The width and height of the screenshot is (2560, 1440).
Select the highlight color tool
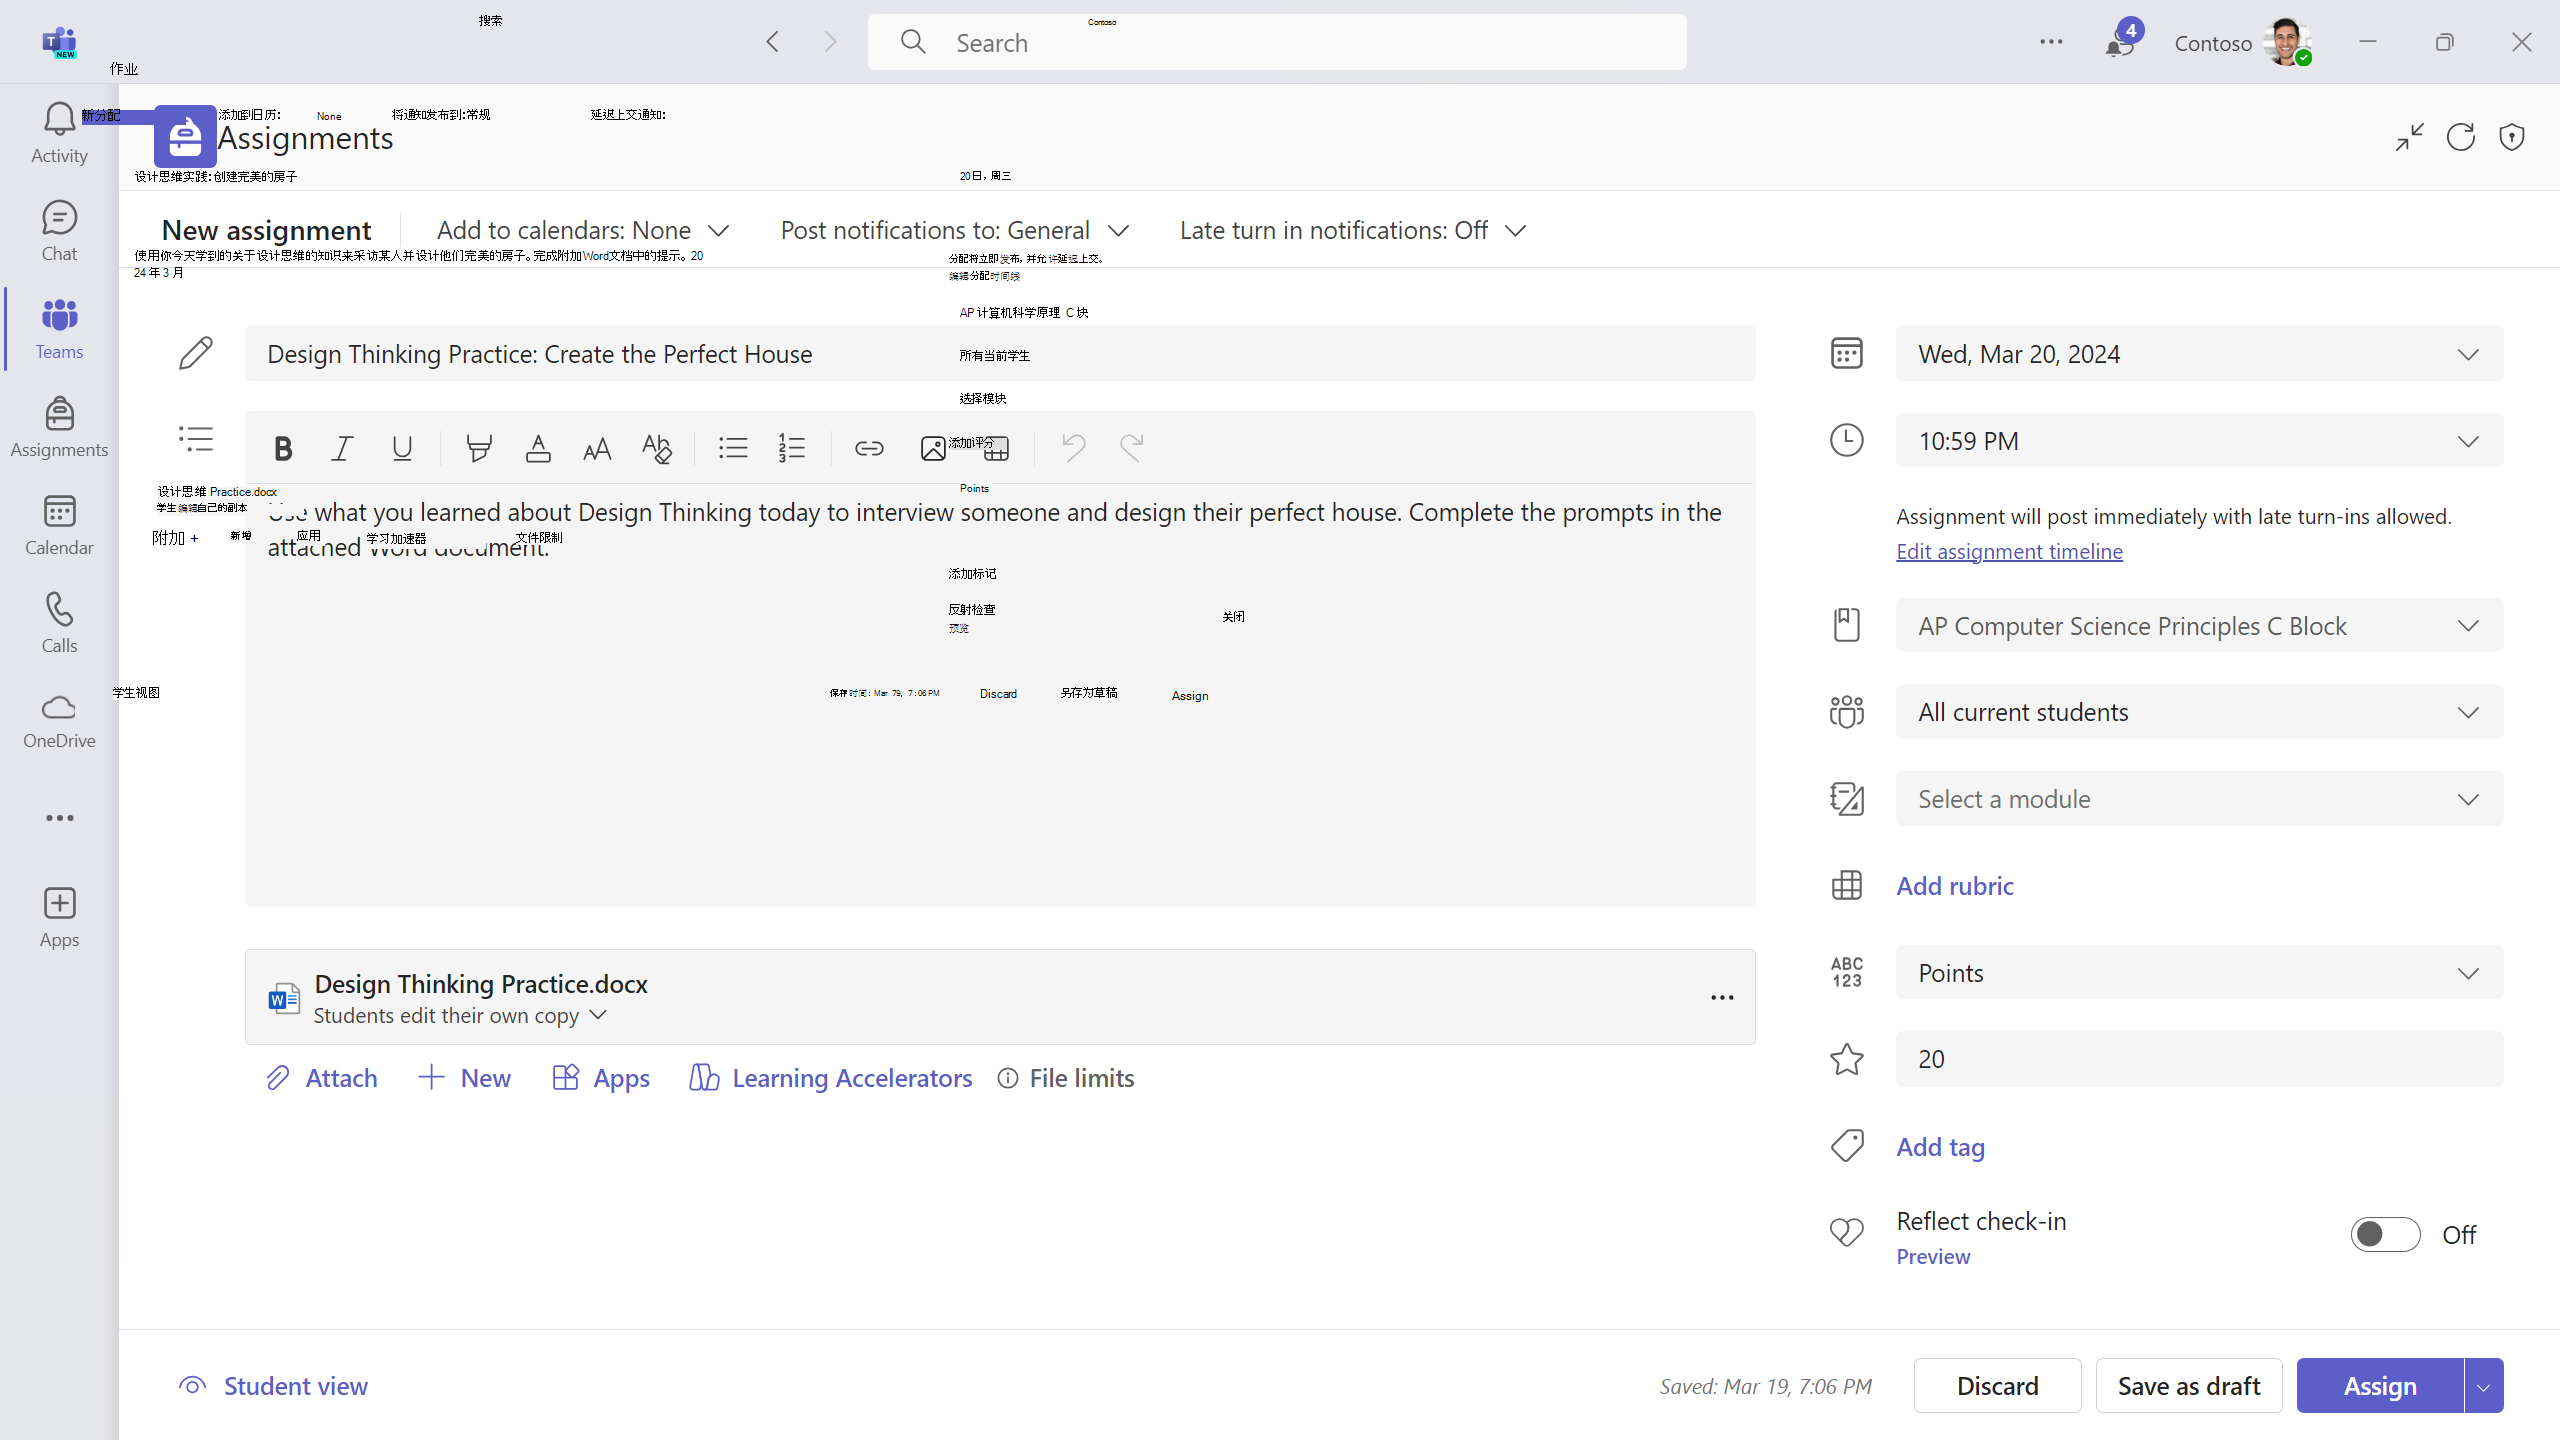479,448
